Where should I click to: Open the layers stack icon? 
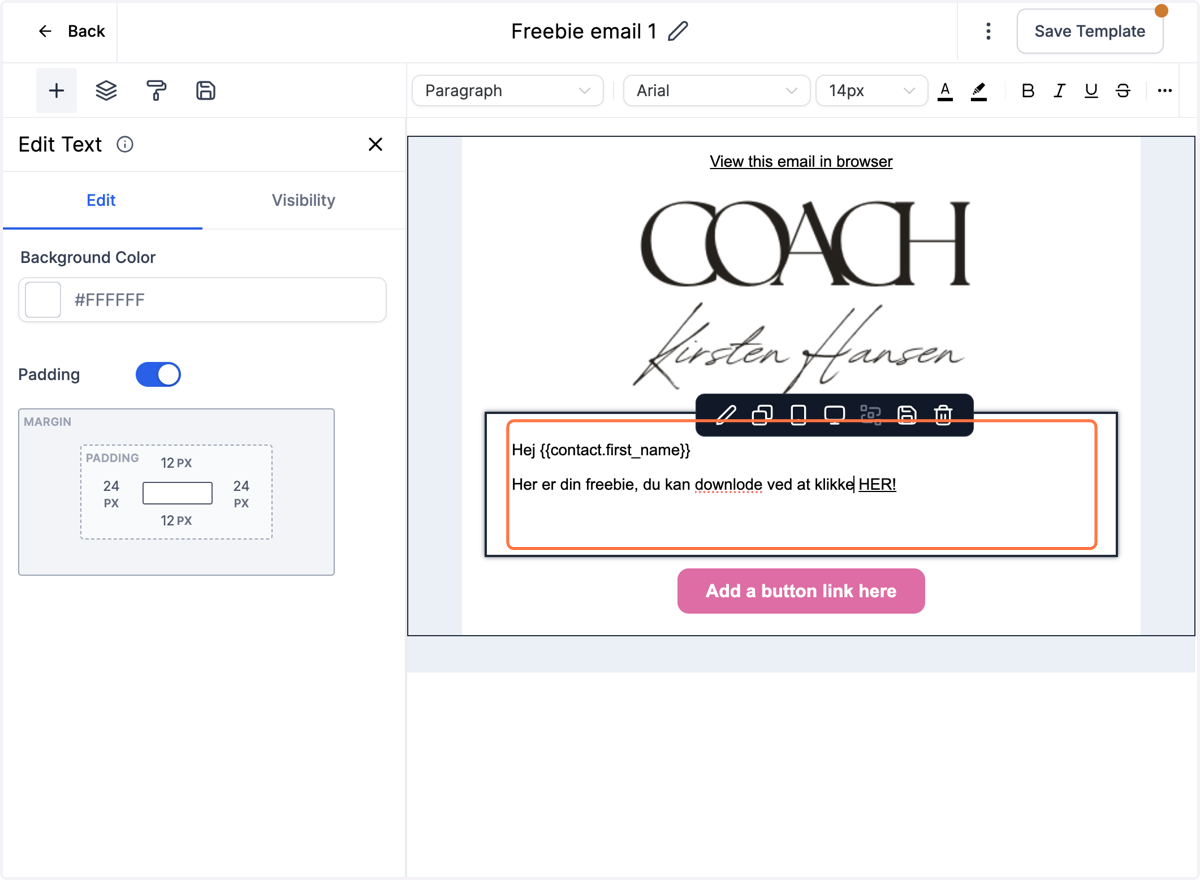[x=106, y=91]
